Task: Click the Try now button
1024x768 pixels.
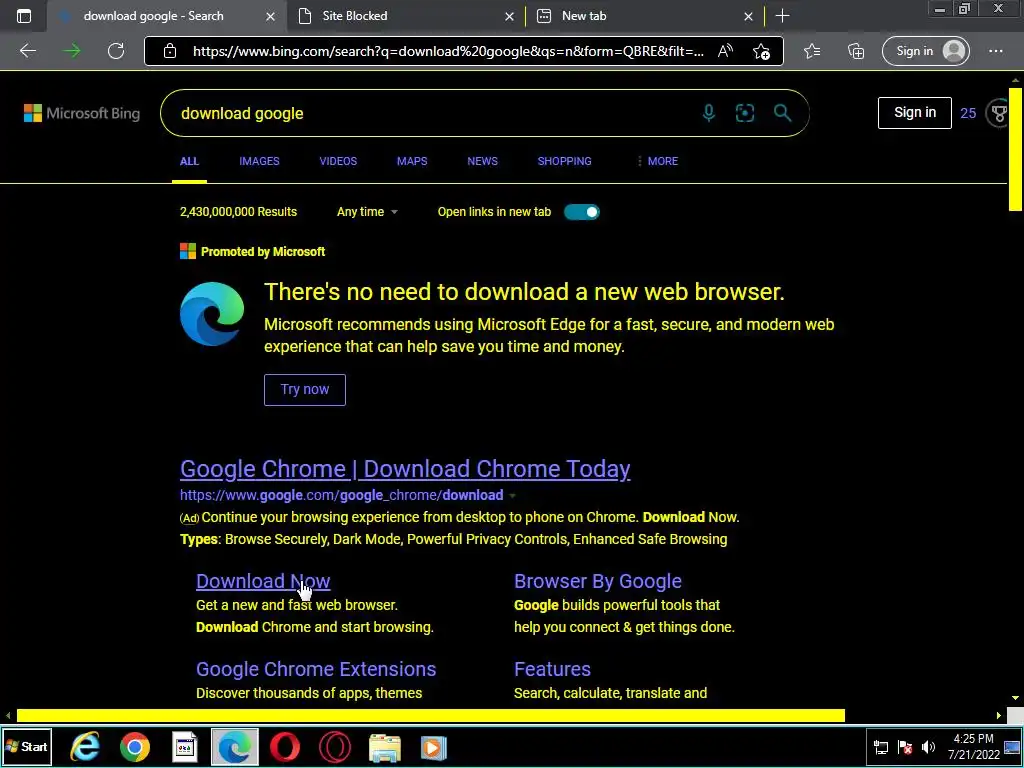Action: point(305,390)
